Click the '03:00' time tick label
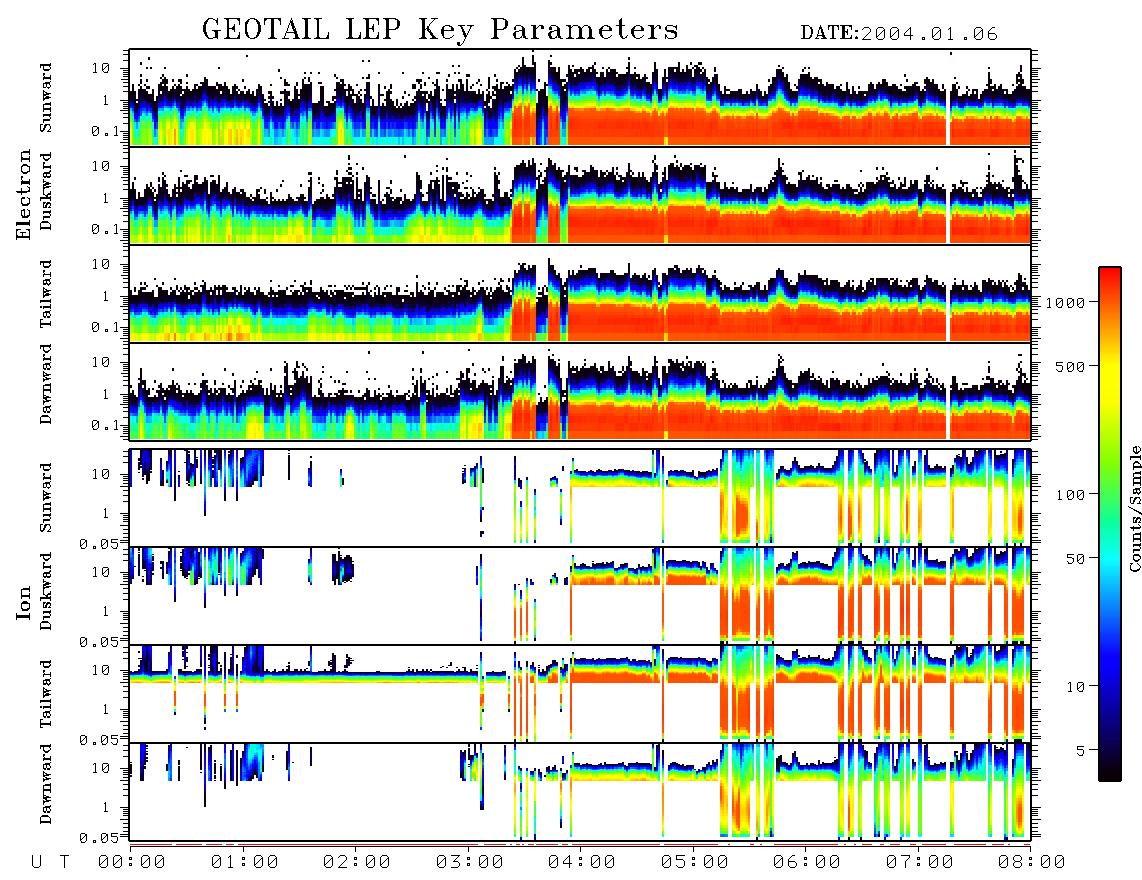The width and height of the screenshot is (1142, 880). coord(470,862)
